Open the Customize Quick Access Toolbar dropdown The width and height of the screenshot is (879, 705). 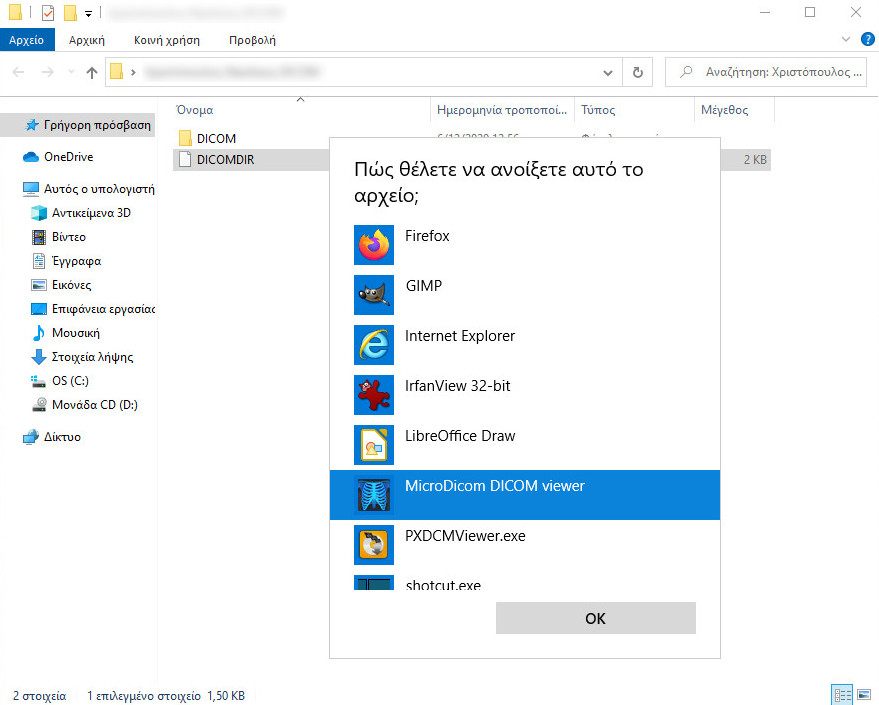click(x=89, y=13)
